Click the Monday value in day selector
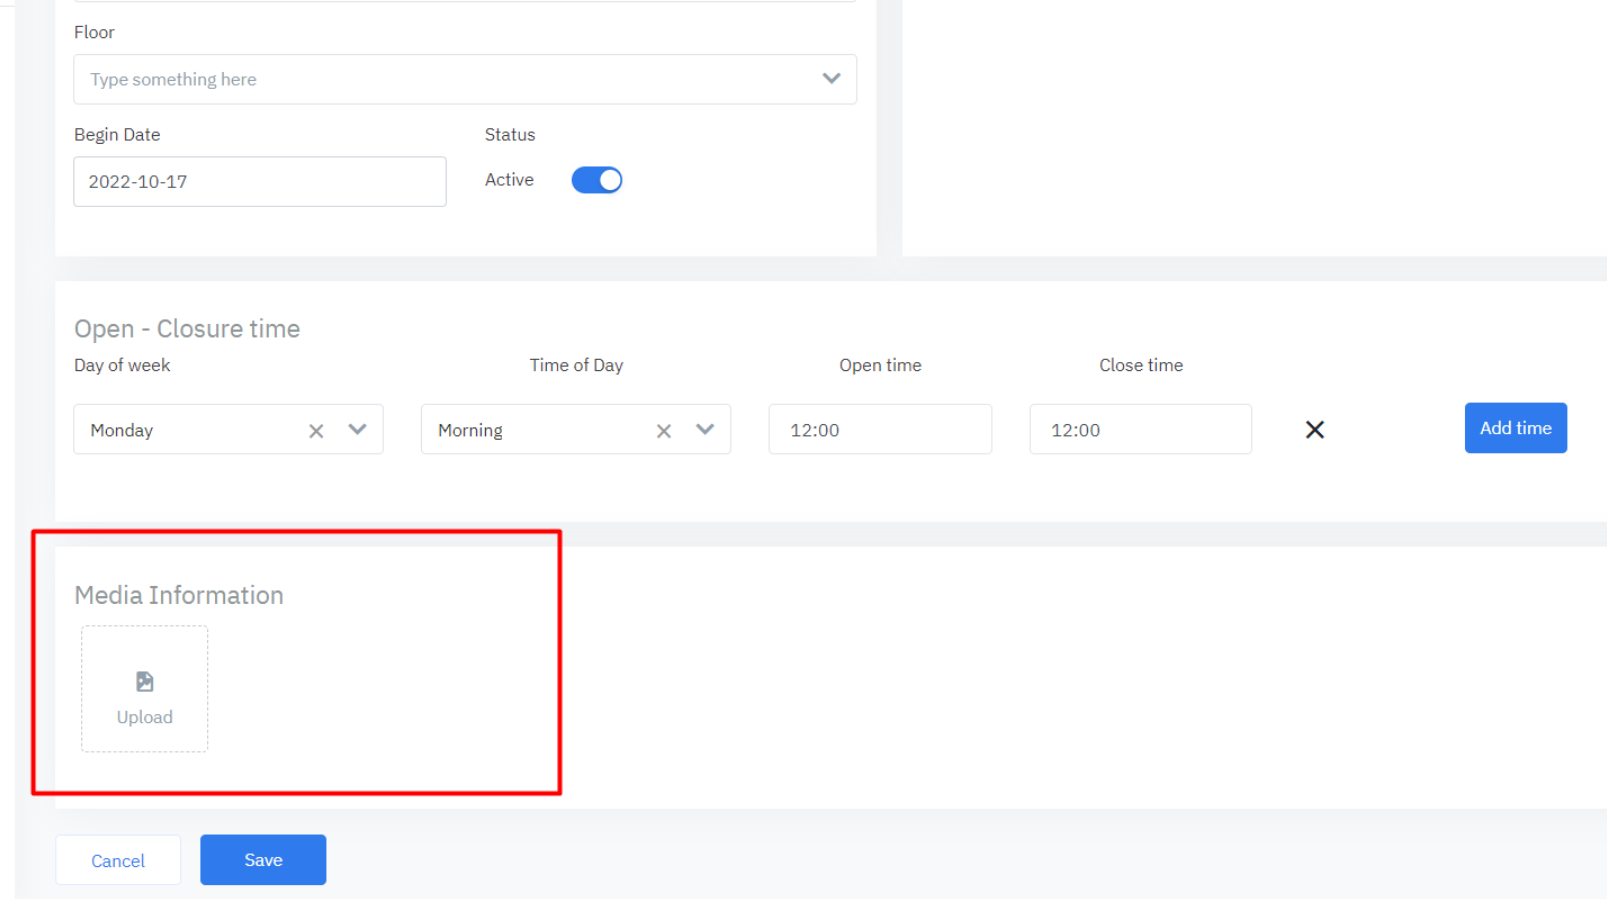Screen dimensions: 1607x899 (122, 431)
